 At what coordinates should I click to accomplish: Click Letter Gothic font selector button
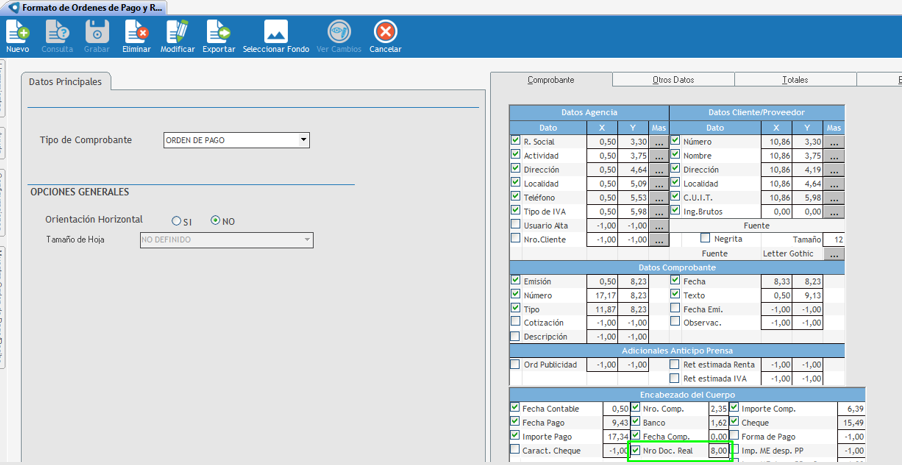click(834, 255)
